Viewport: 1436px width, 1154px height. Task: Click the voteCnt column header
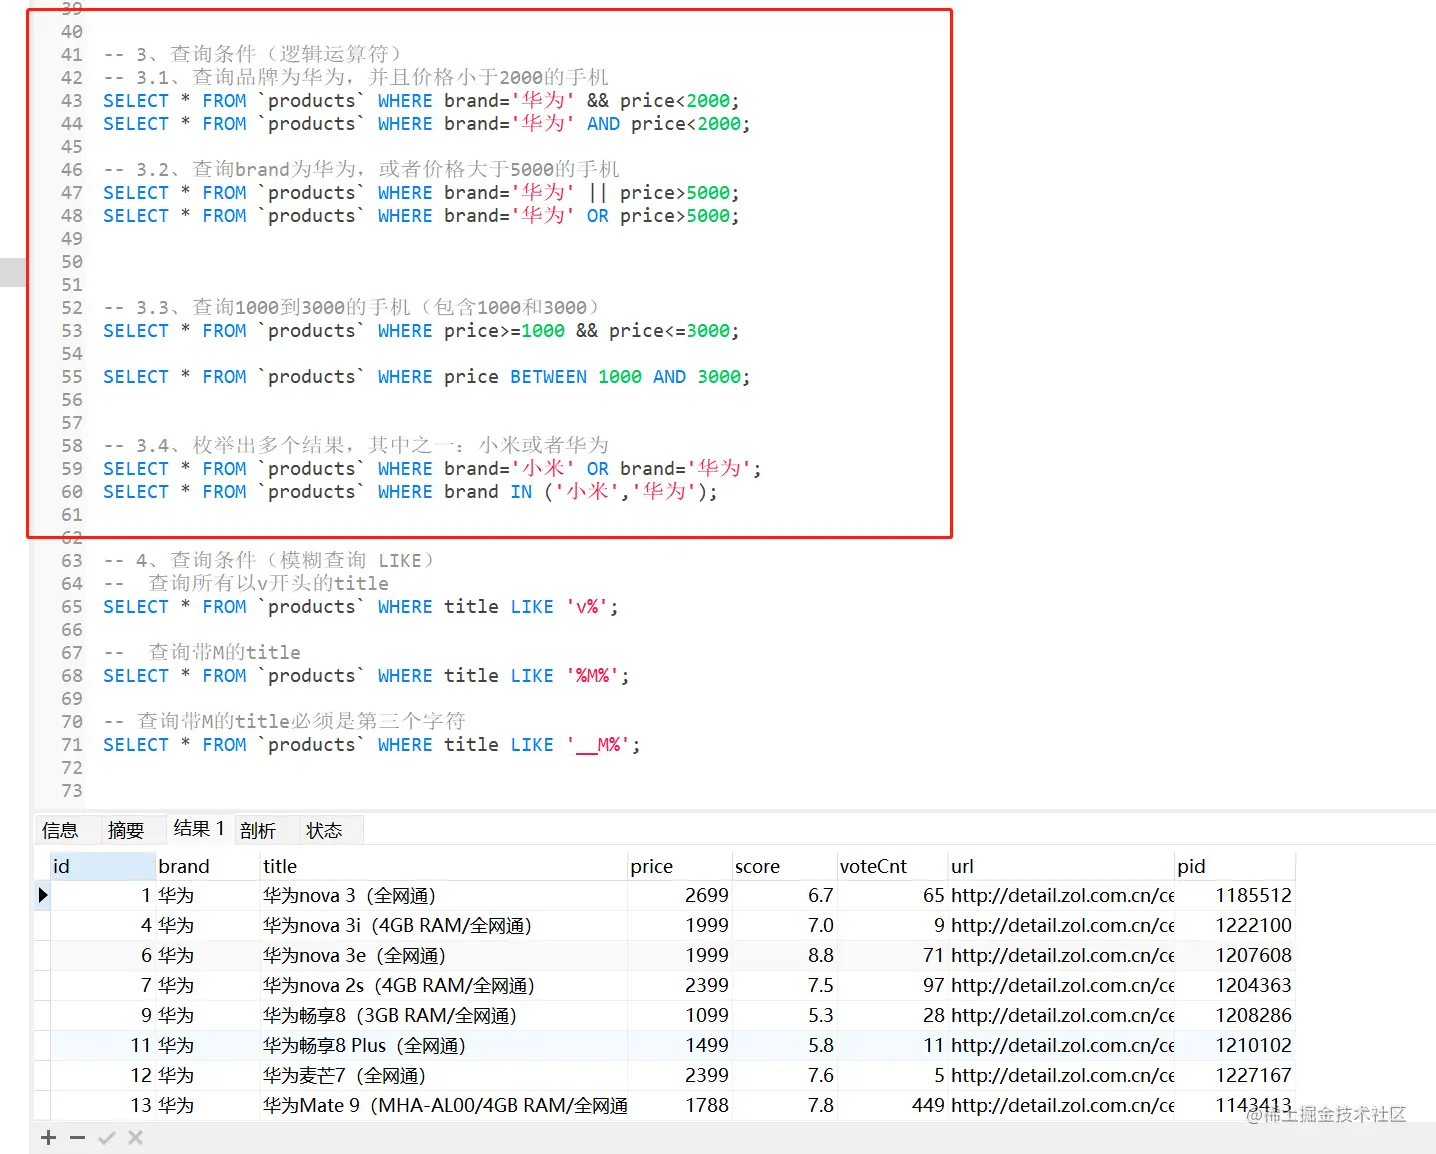click(x=893, y=866)
